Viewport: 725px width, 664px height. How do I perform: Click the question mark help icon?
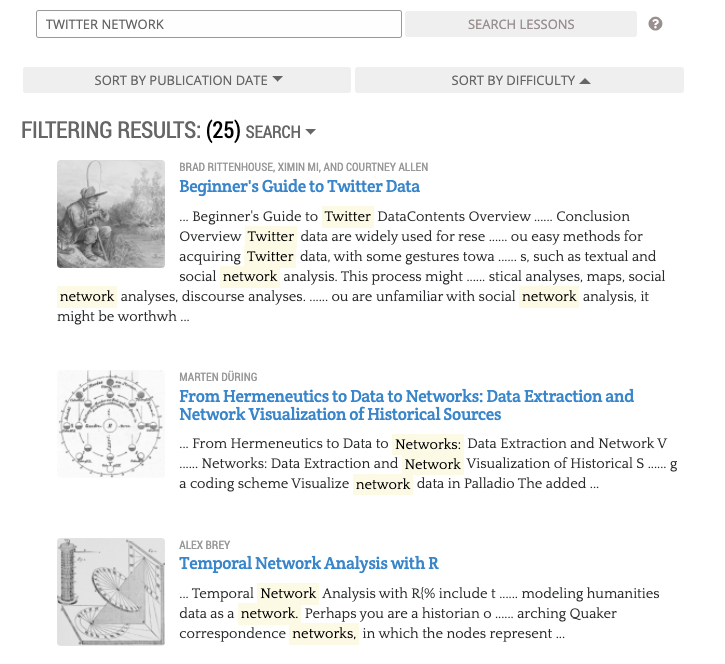click(x=656, y=24)
